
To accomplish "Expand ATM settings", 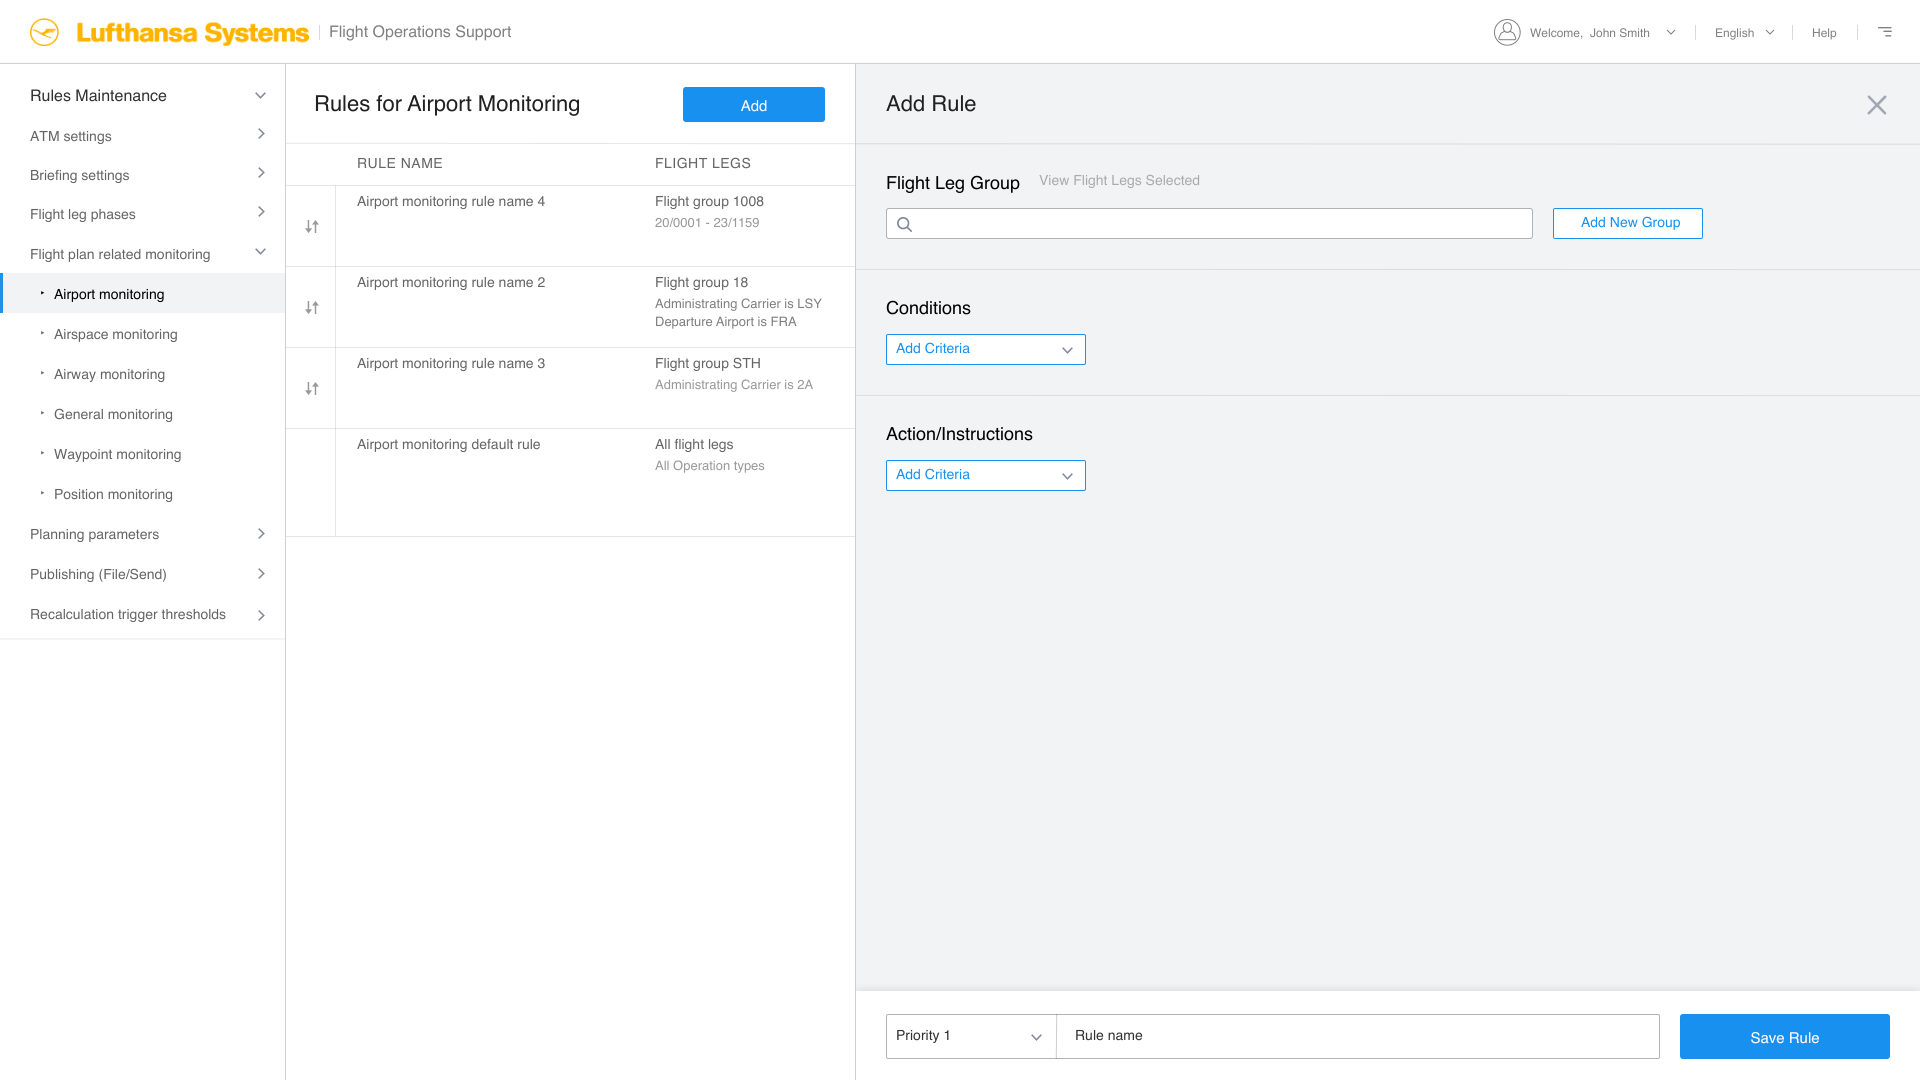I will point(261,134).
